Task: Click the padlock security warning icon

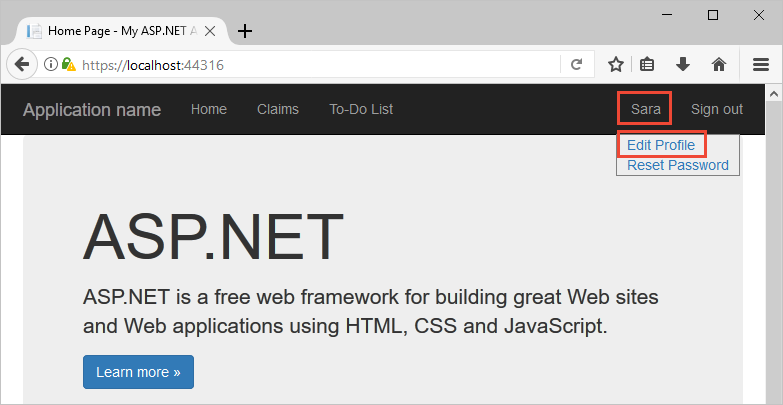Action: pos(68,64)
